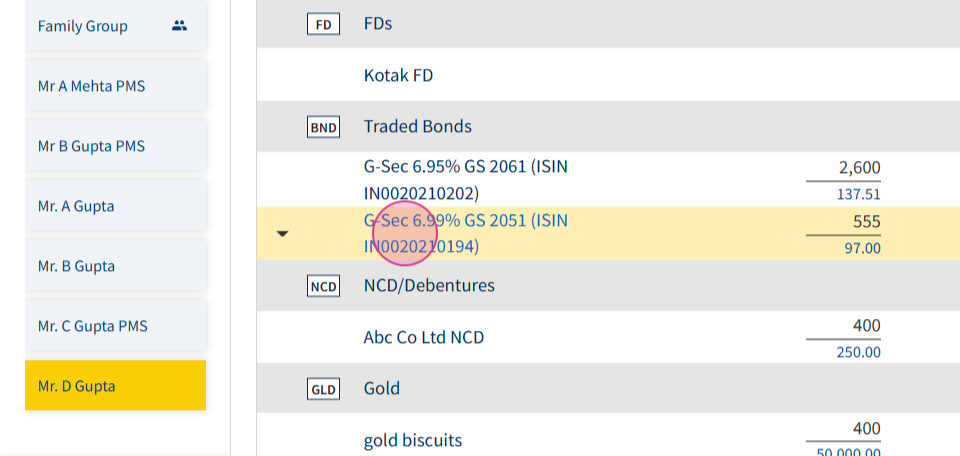Click the Abc Co Ltd NCD holding
The width and height of the screenshot is (960, 456).
pos(424,337)
